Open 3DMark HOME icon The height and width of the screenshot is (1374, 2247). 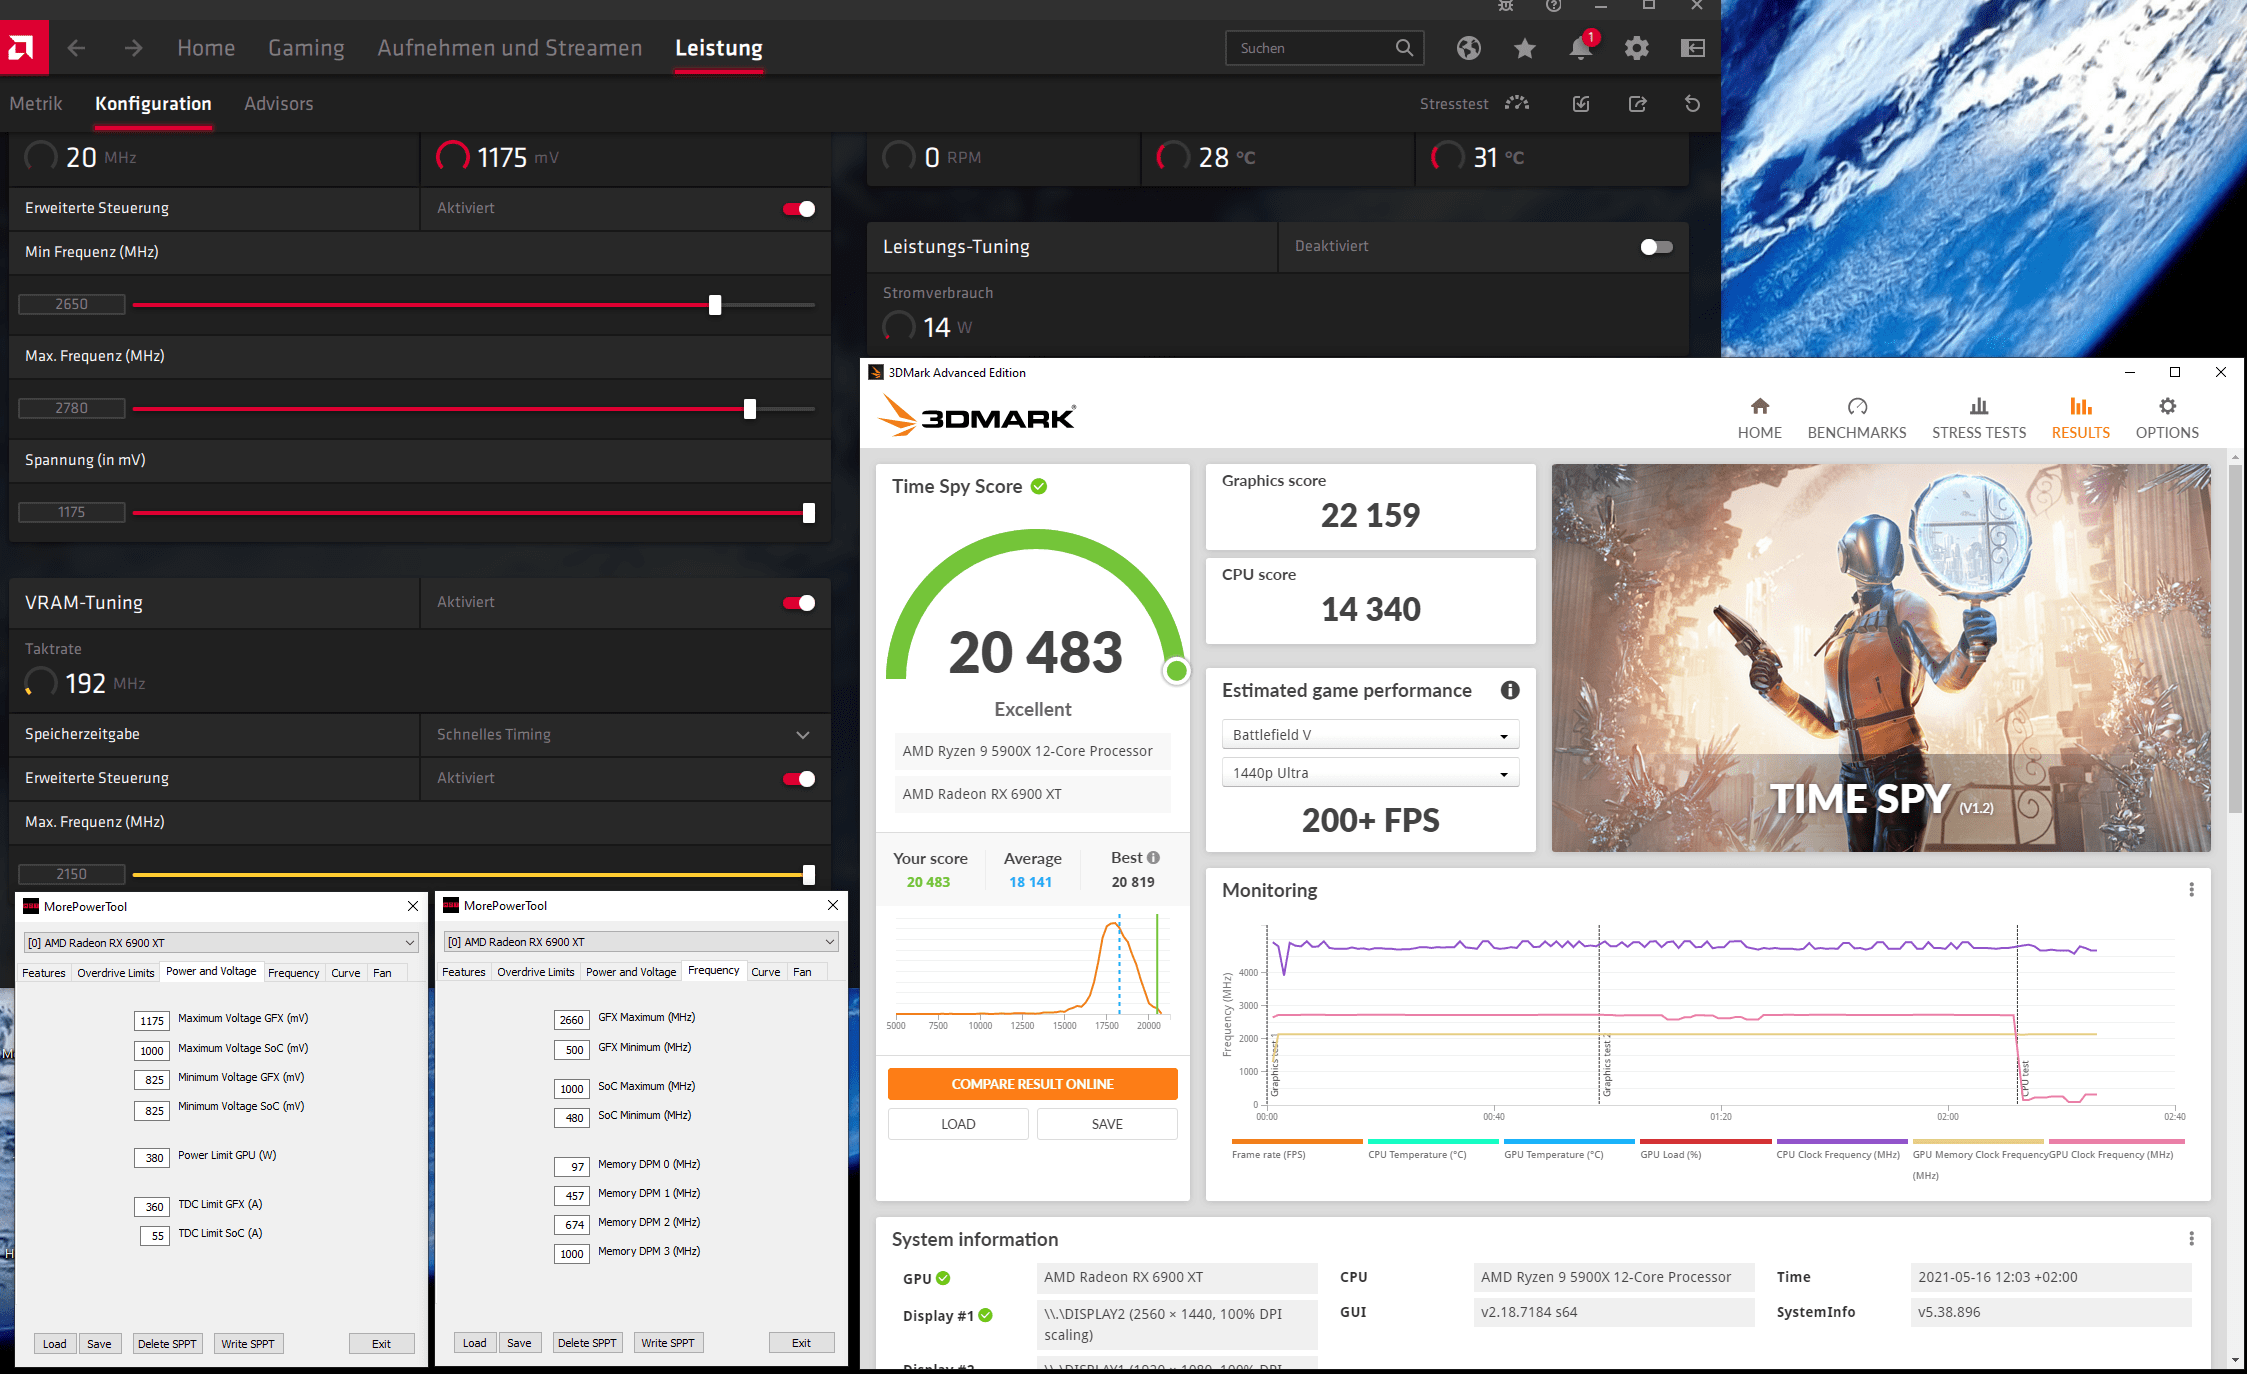[x=1759, y=406]
